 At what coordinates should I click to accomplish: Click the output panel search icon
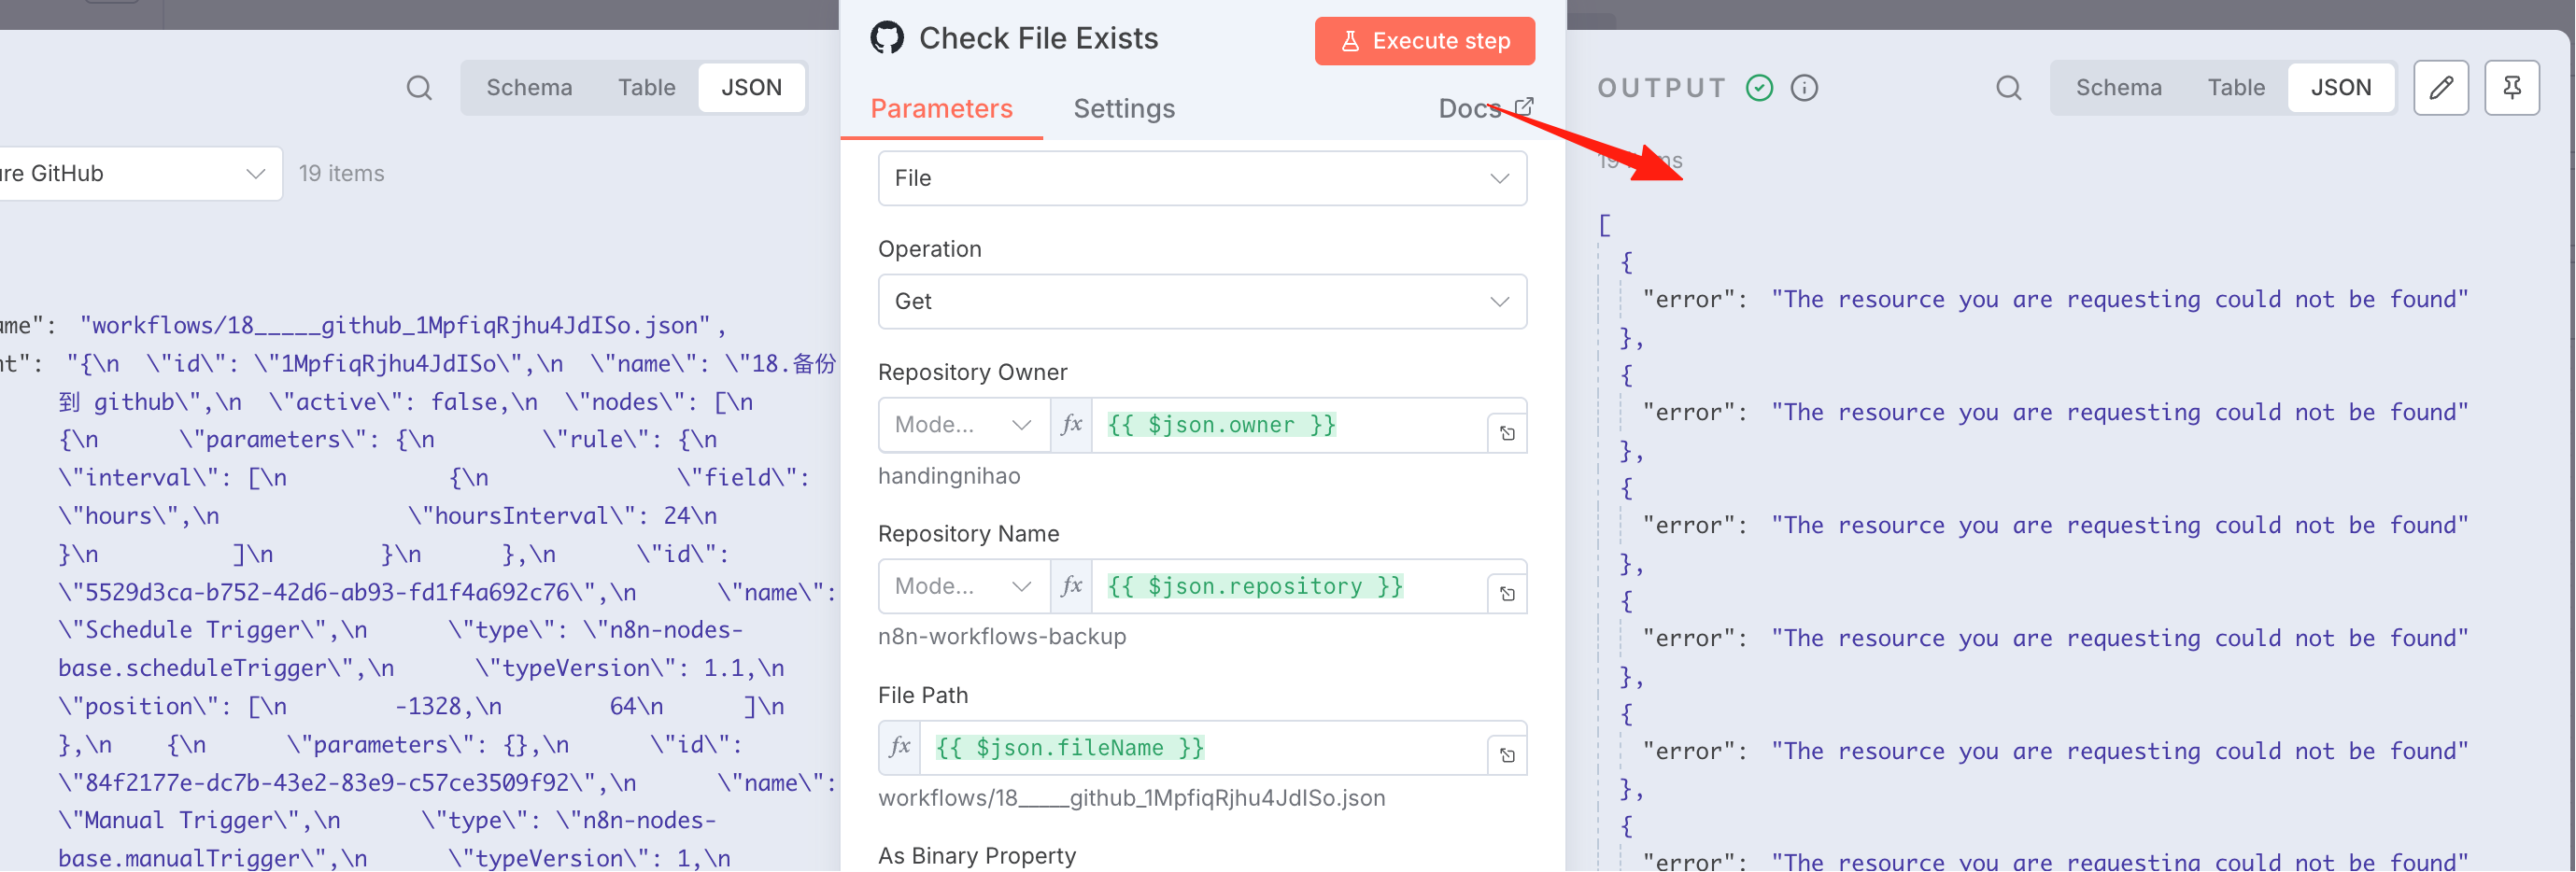(2008, 88)
